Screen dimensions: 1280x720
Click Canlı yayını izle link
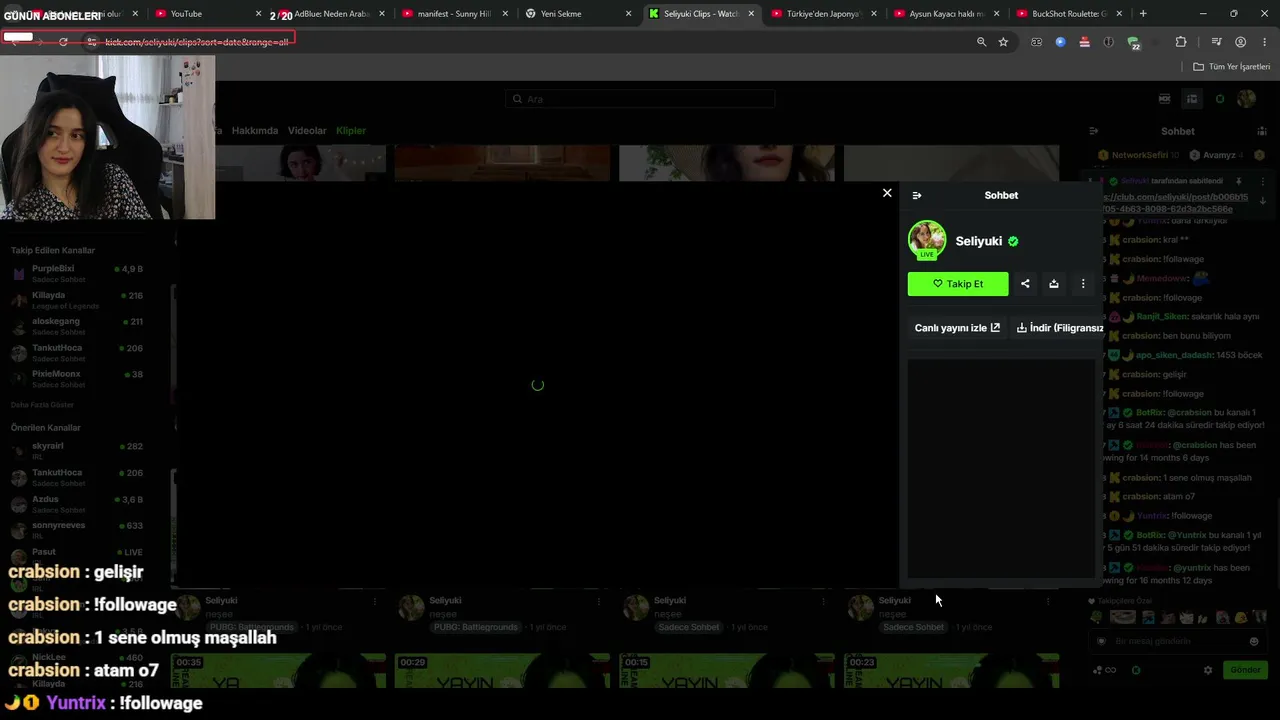tap(957, 328)
